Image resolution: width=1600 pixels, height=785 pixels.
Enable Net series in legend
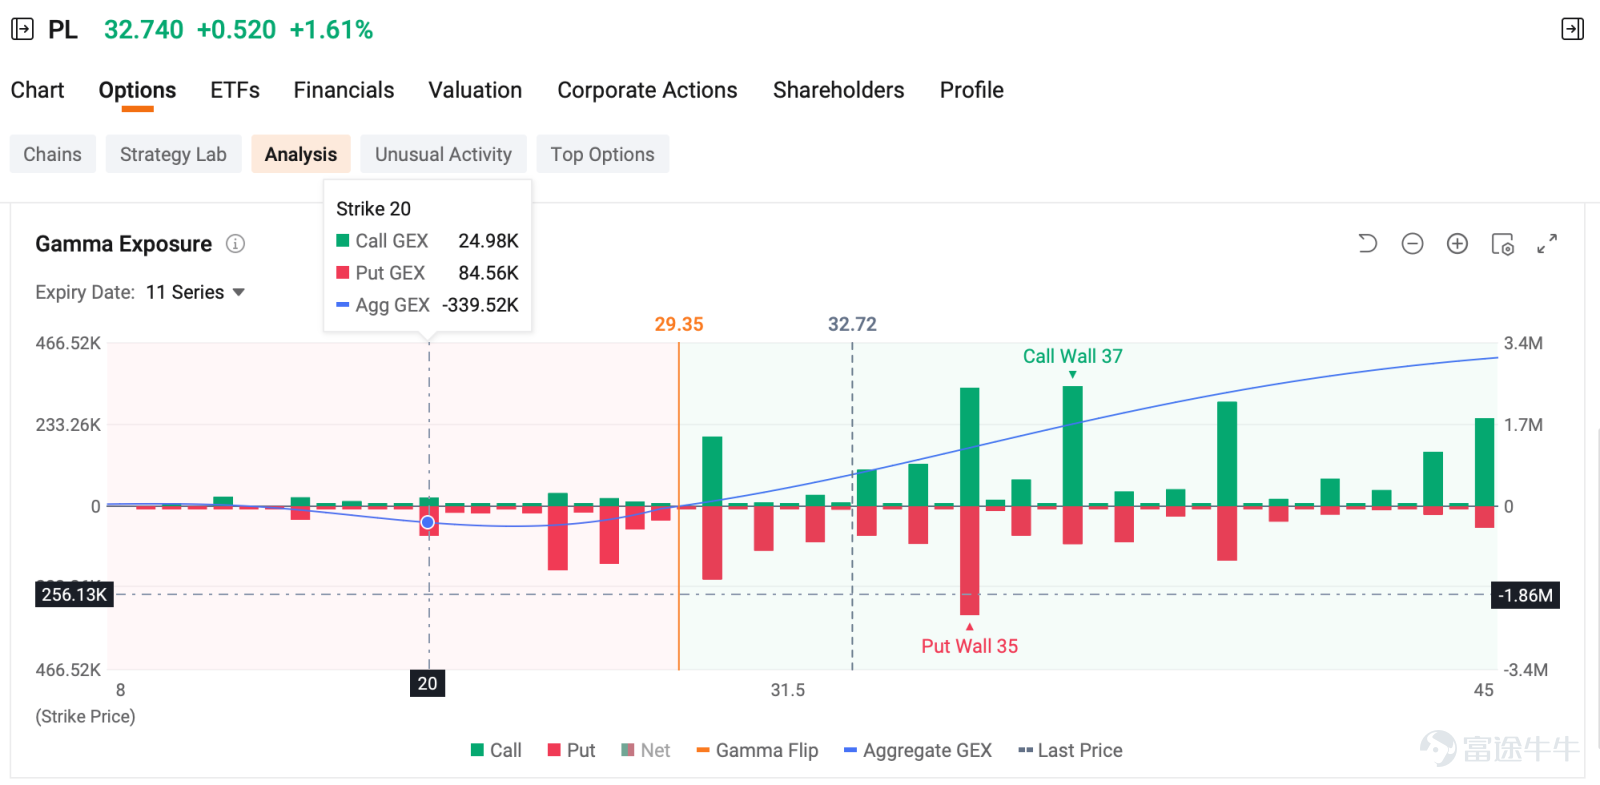tap(645, 750)
